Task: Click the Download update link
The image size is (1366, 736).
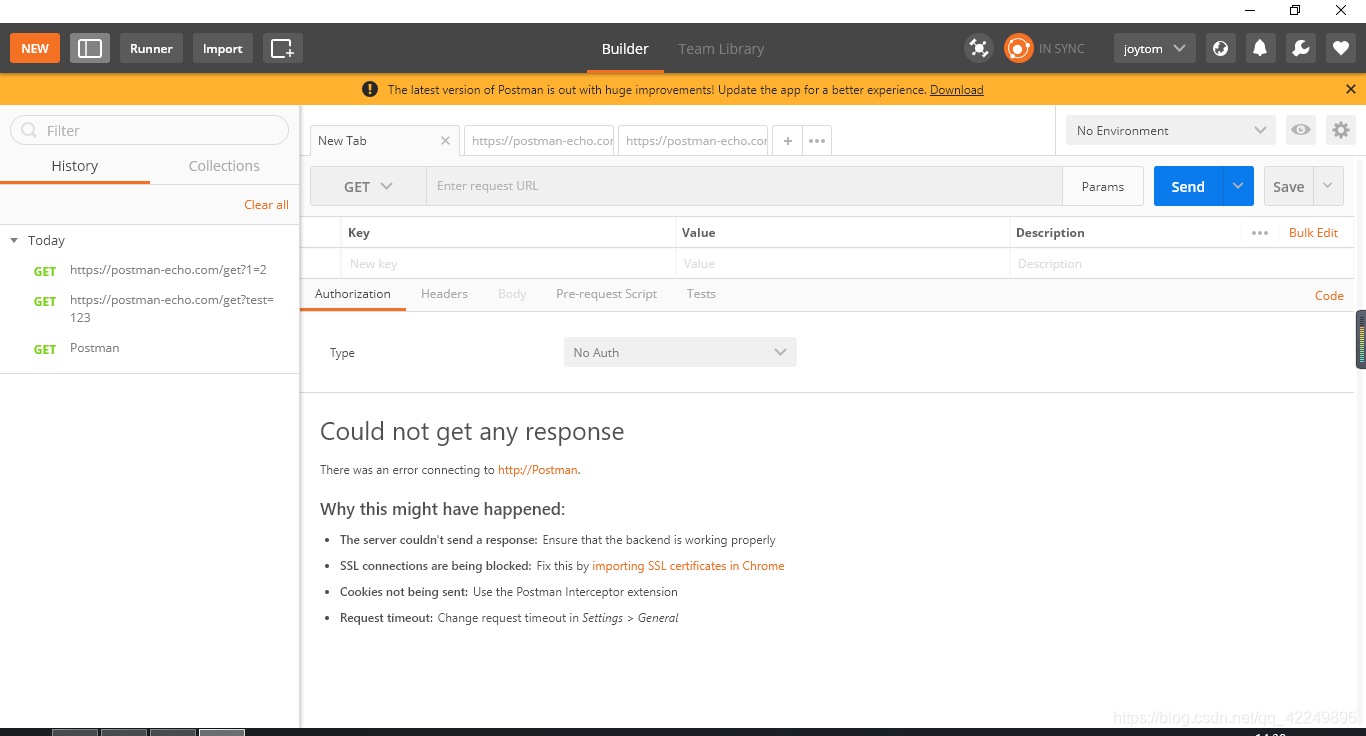Action: coord(956,90)
